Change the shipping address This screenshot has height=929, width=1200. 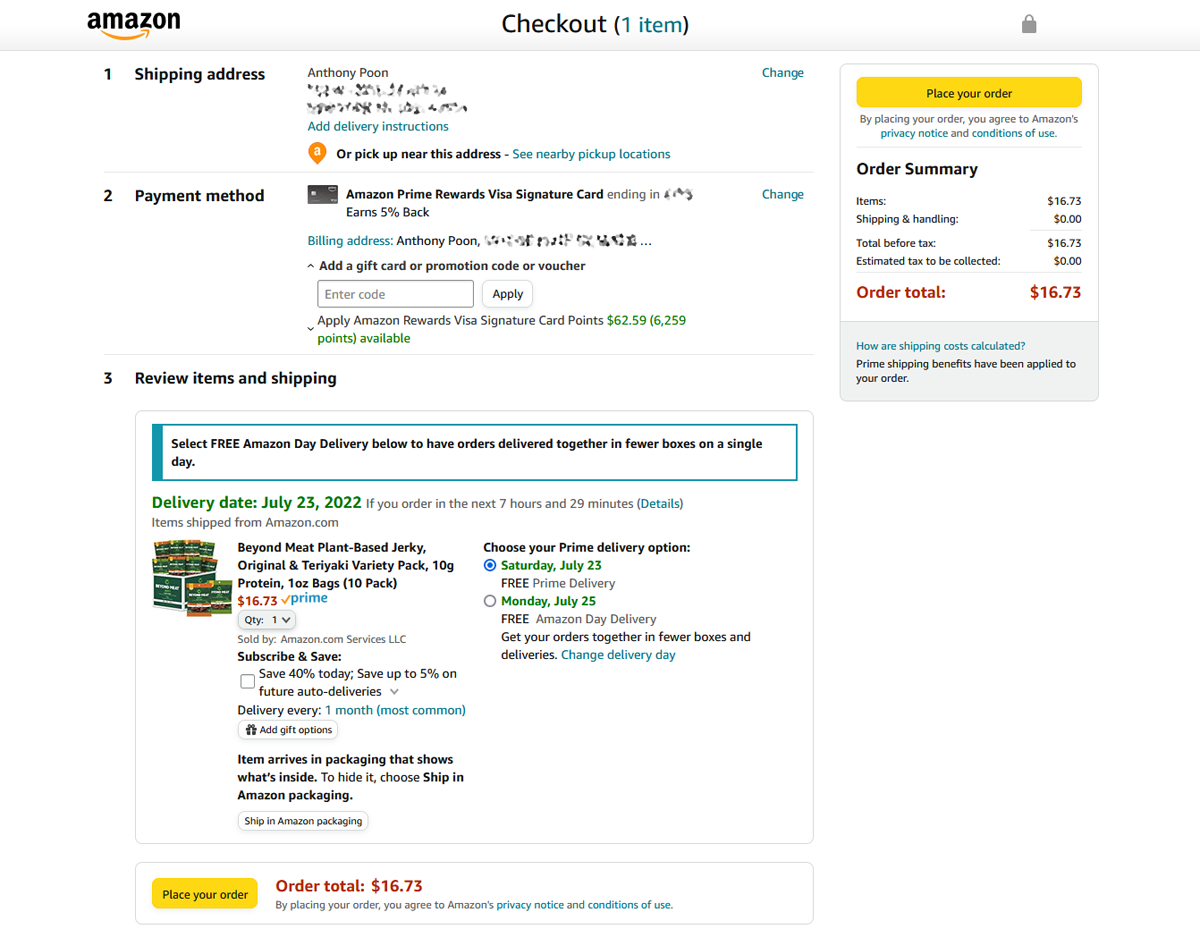point(782,73)
